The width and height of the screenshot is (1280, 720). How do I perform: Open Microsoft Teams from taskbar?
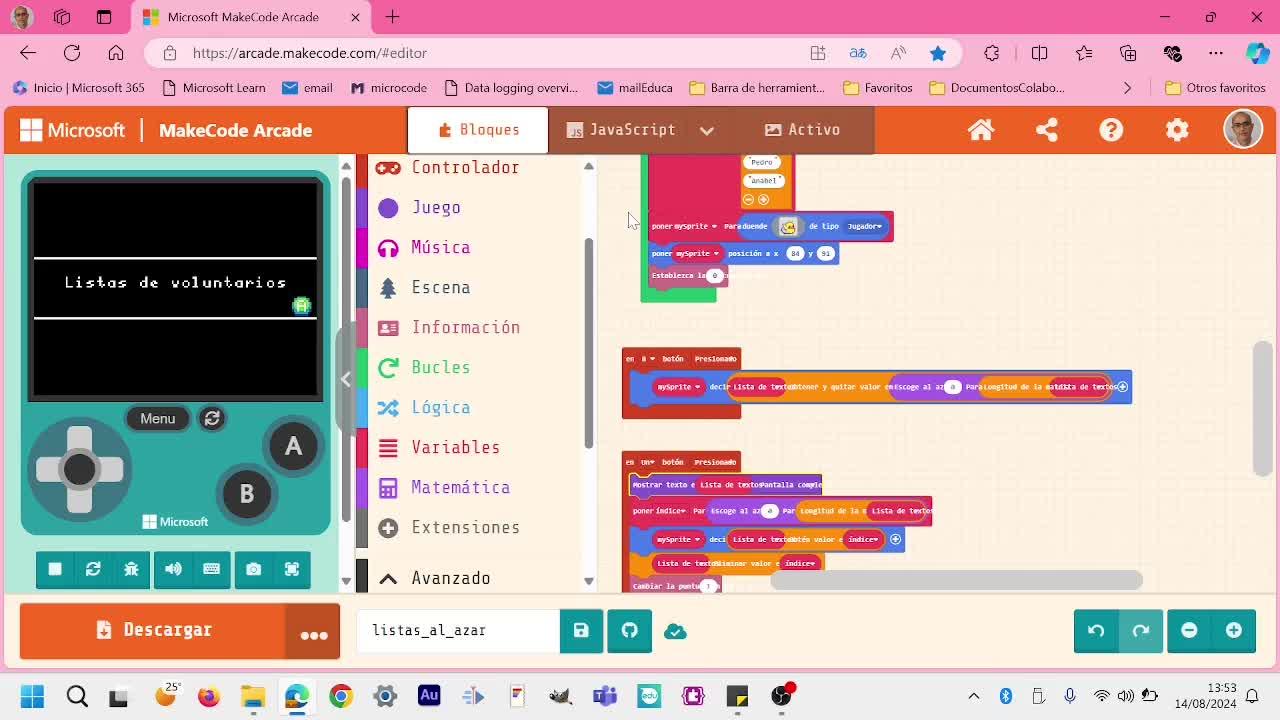(x=605, y=696)
